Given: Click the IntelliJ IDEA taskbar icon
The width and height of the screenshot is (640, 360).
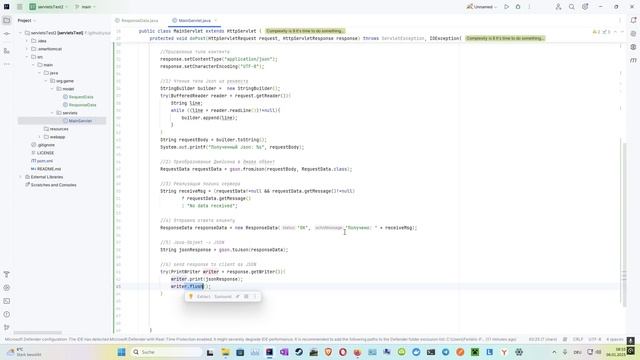Looking at the screenshot, I should [269, 352].
